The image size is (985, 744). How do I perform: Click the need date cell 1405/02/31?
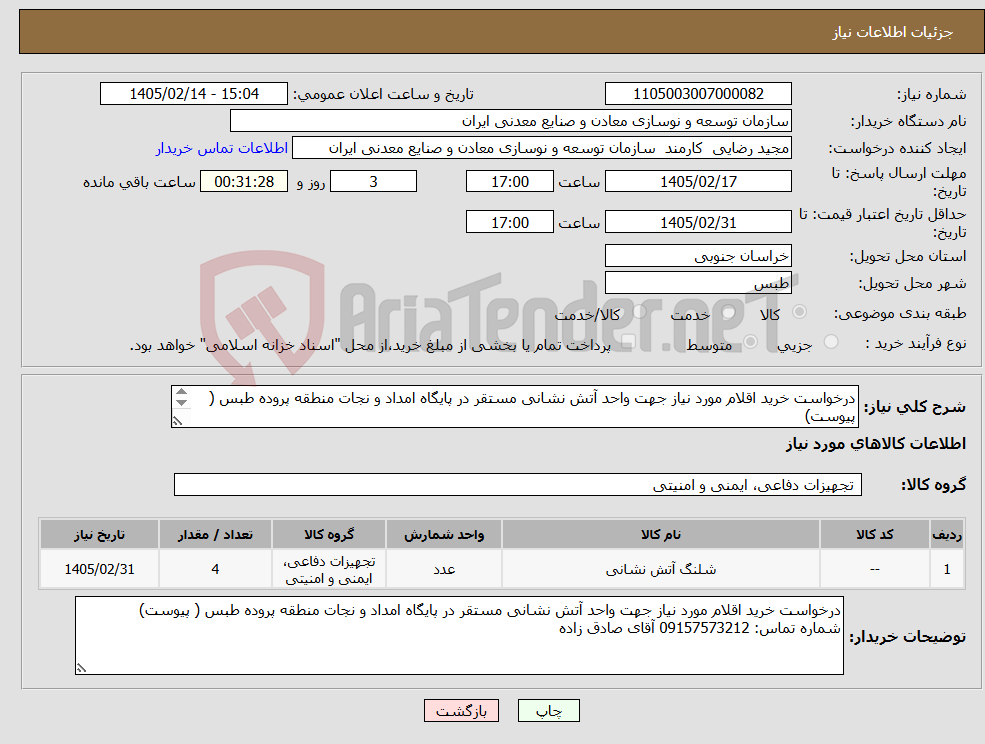click(x=99, y=569)
